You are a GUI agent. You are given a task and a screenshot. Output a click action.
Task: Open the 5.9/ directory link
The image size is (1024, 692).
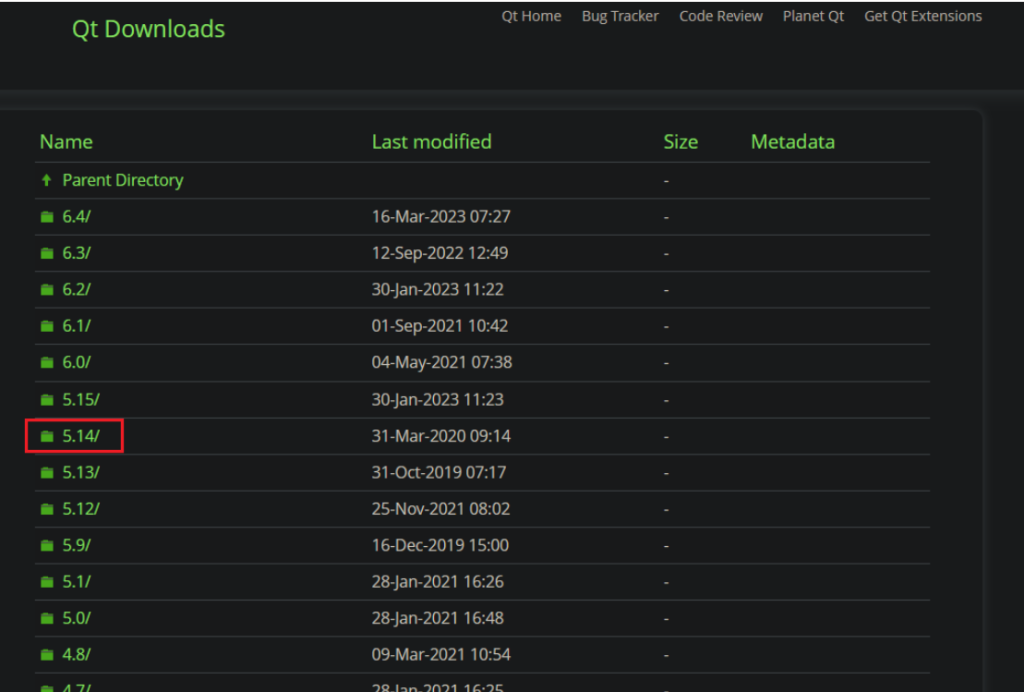click(76, 546)
